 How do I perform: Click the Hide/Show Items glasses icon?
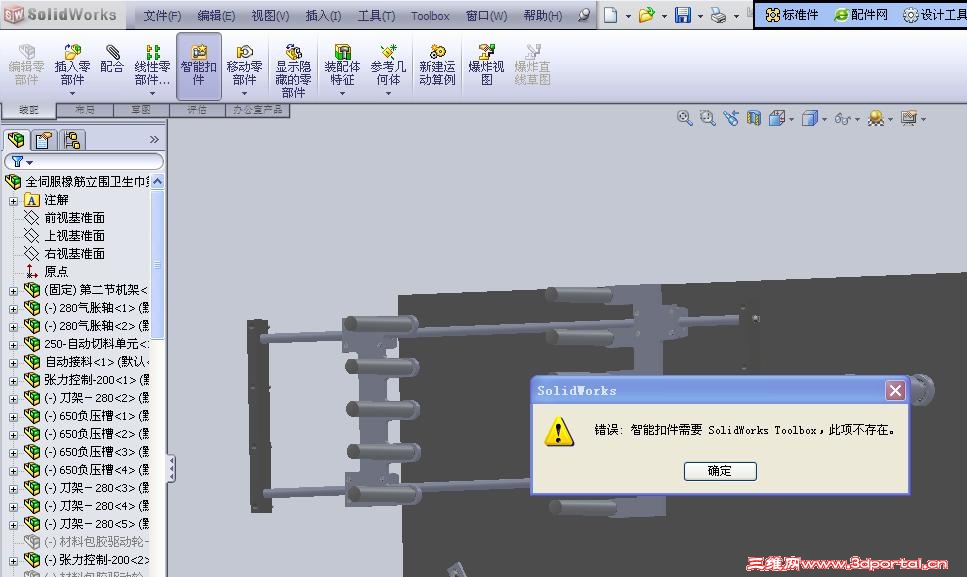point(842,118)
